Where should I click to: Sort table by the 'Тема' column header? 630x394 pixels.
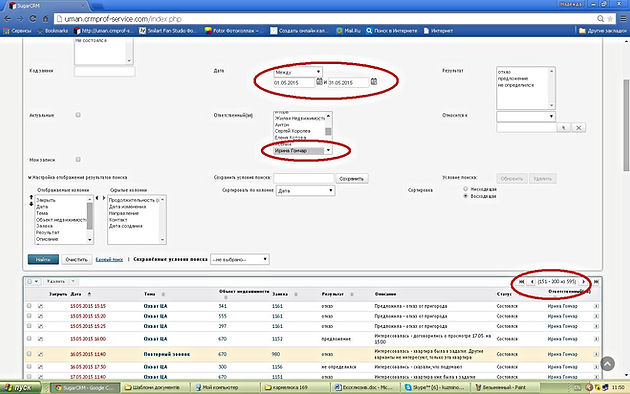tap(149, 294)
